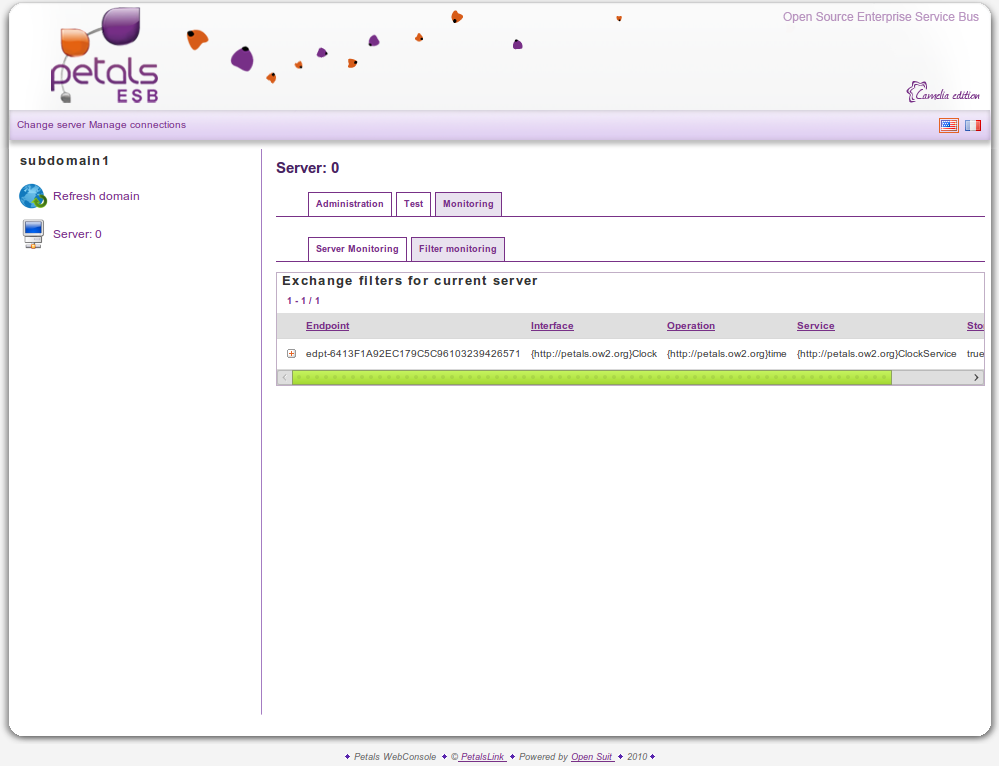Switch language with the US flag icon
This screenshot has width=999, height=766.
click(948, 125)
